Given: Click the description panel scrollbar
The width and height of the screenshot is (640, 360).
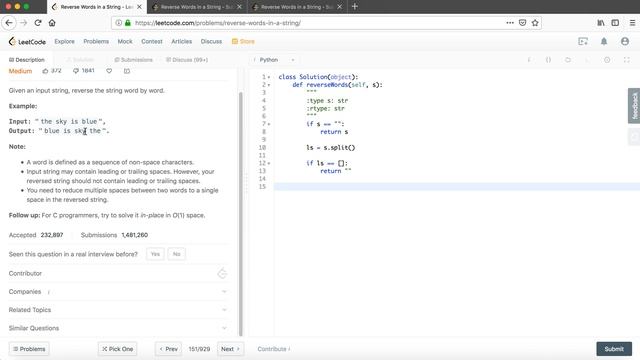Looking at the screenshot, I should pos(240,213).
